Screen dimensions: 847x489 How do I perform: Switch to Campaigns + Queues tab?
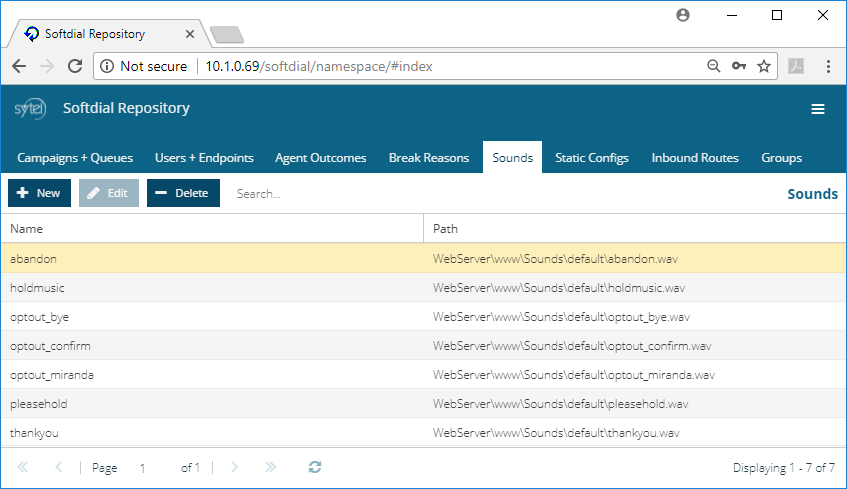pyautogui.click(x=75, y=158)
